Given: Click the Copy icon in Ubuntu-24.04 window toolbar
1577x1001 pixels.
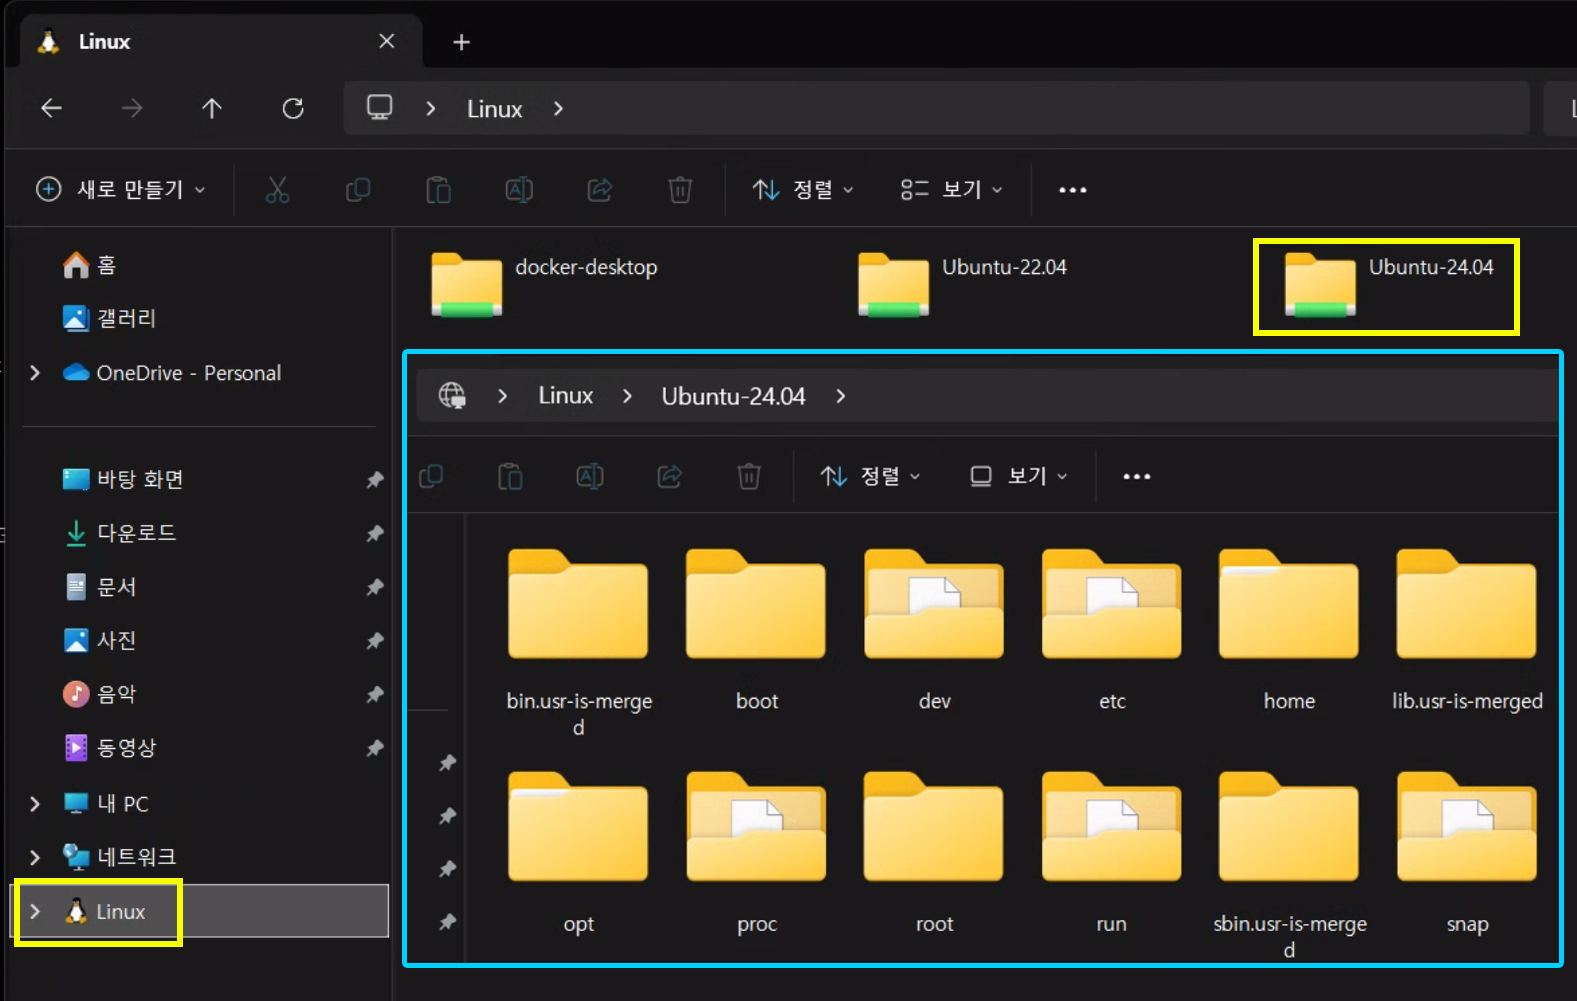Looking at the screenshot, I should tap(431, 476).
